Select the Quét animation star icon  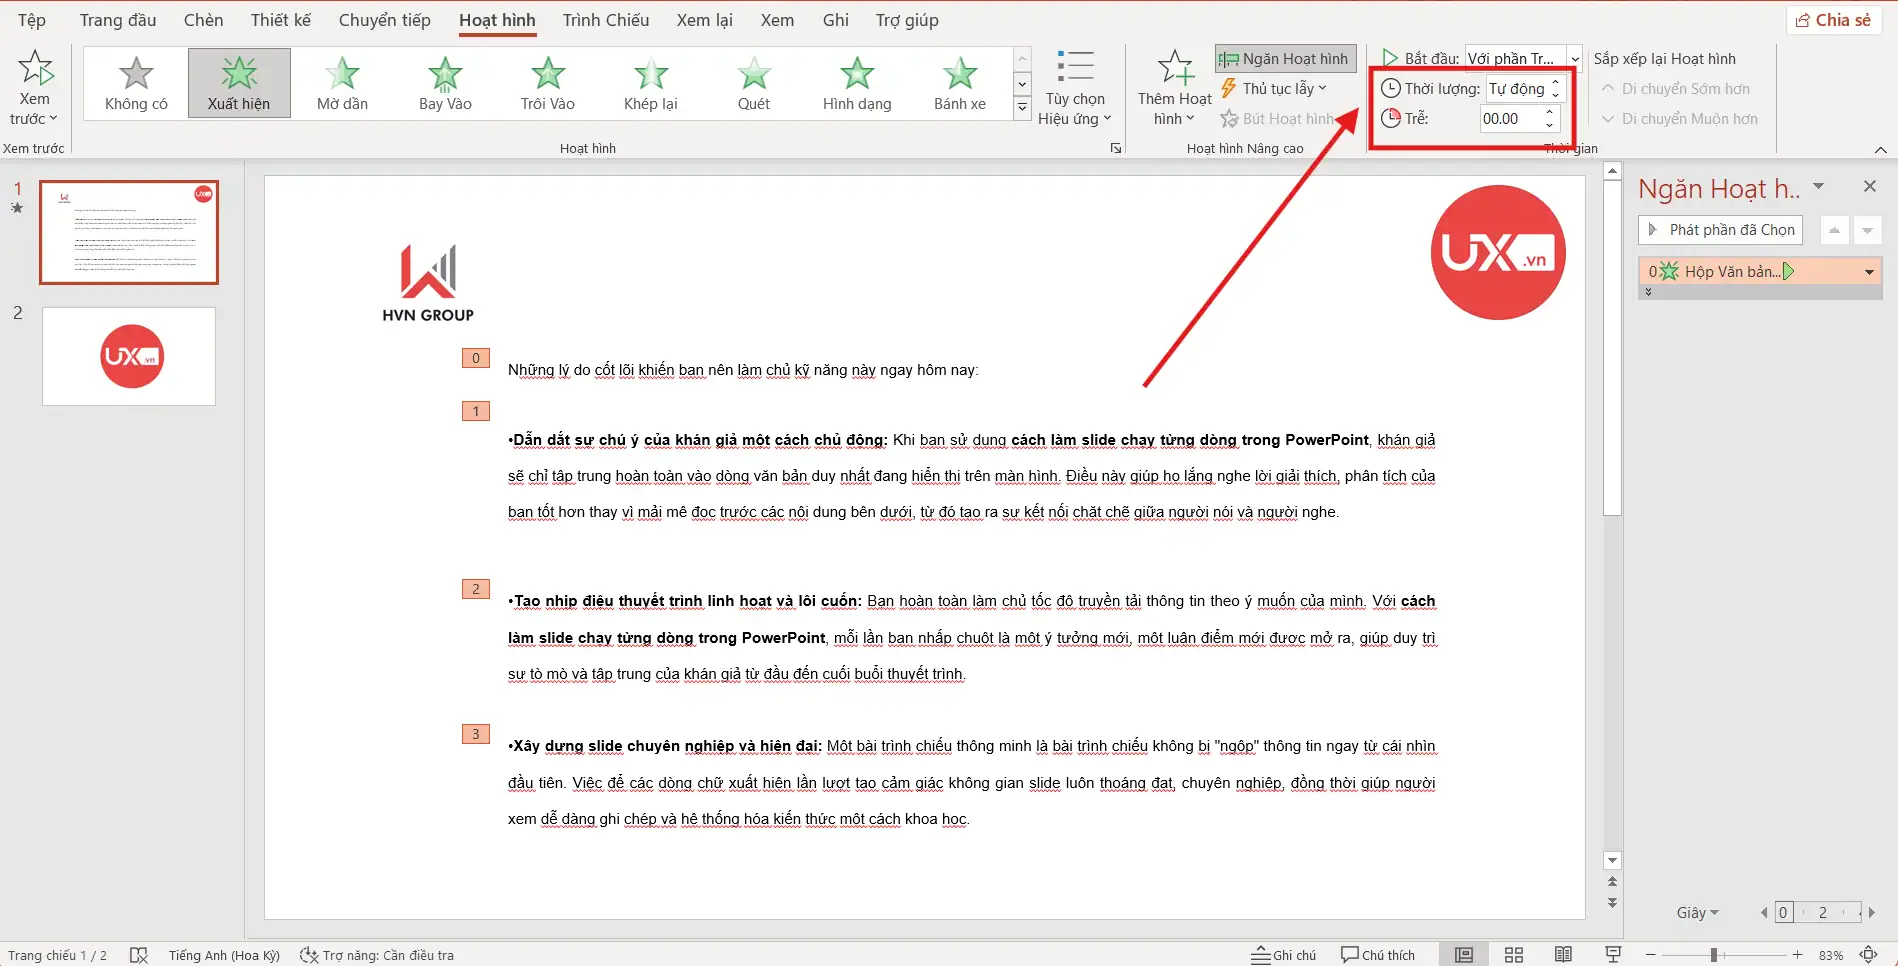coord(754,73)
